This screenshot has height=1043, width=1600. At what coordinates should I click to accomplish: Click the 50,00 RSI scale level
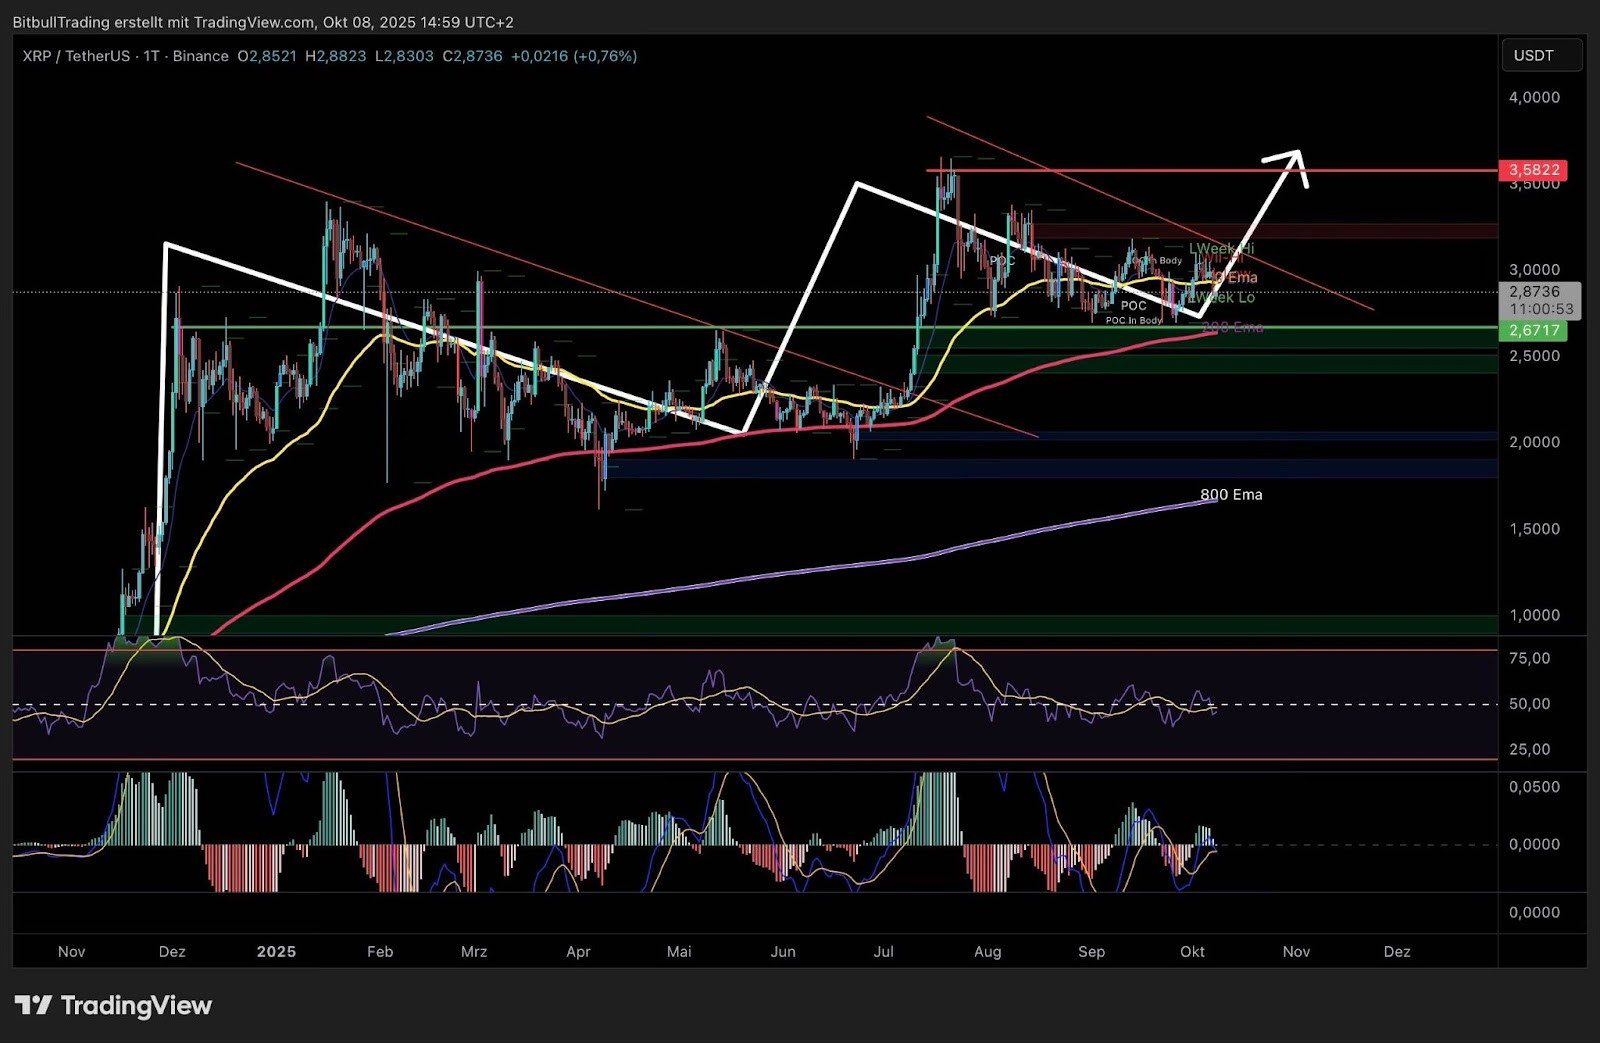click(1529, 704)
